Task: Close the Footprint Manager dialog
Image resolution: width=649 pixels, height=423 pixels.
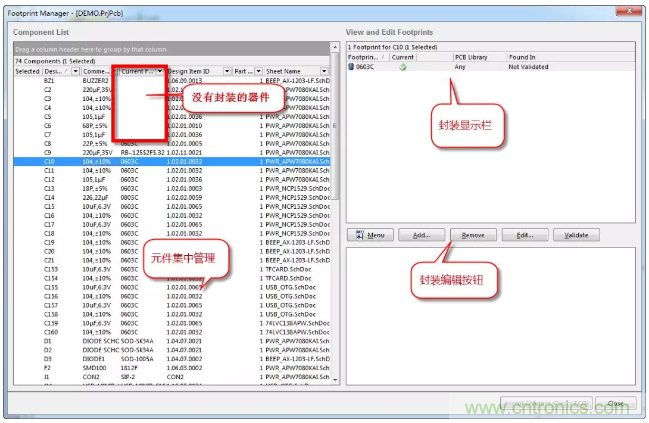Action: pos(615,404)
